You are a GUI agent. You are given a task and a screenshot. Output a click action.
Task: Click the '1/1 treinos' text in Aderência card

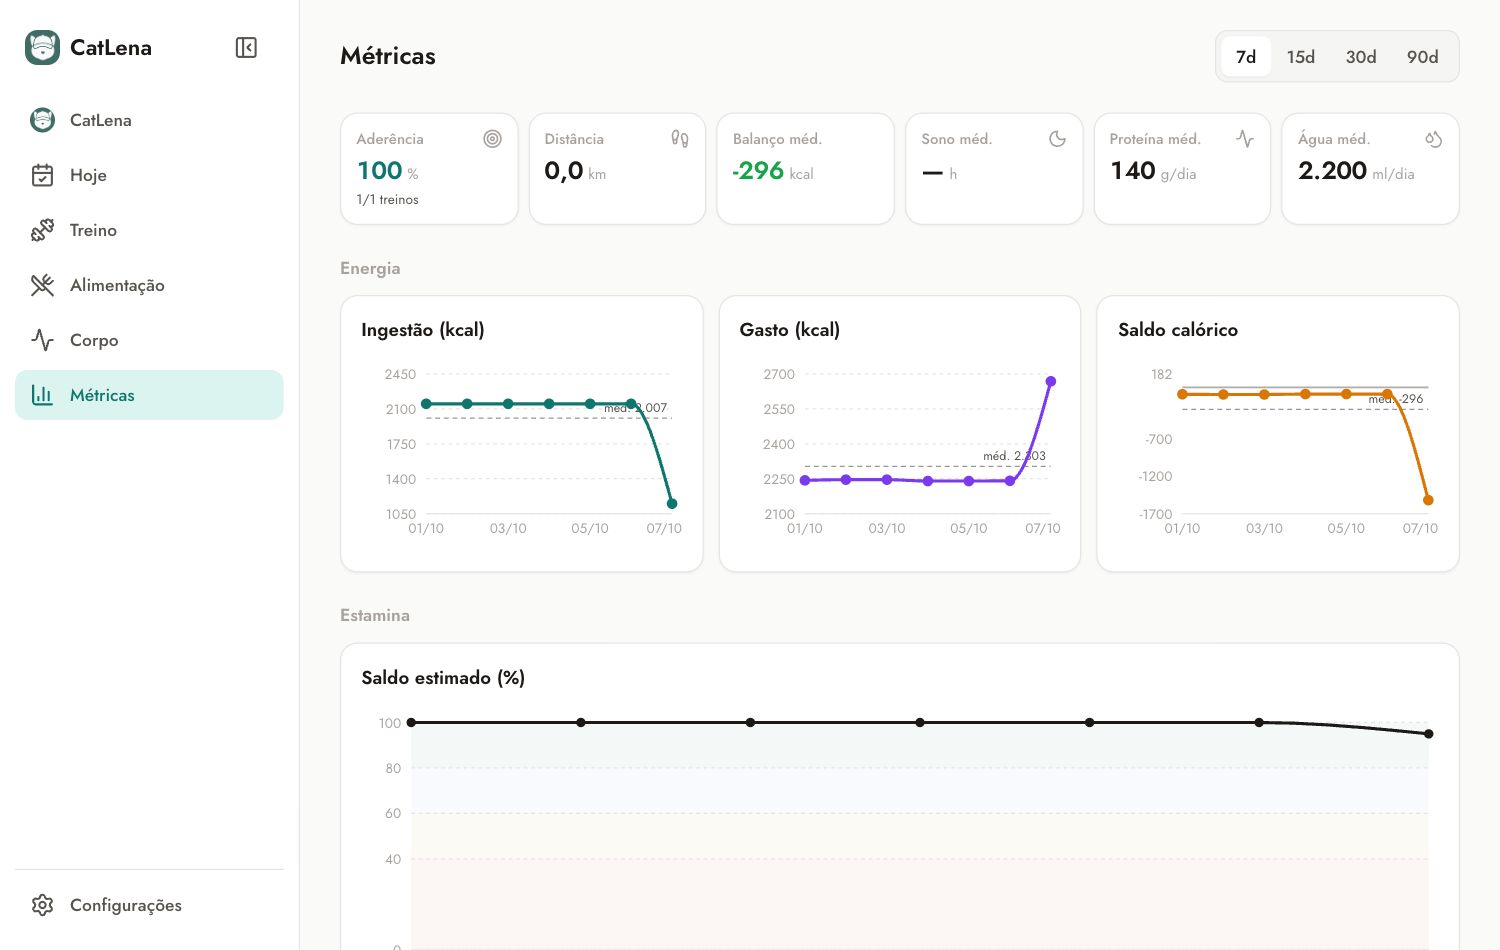pos(388,200)
